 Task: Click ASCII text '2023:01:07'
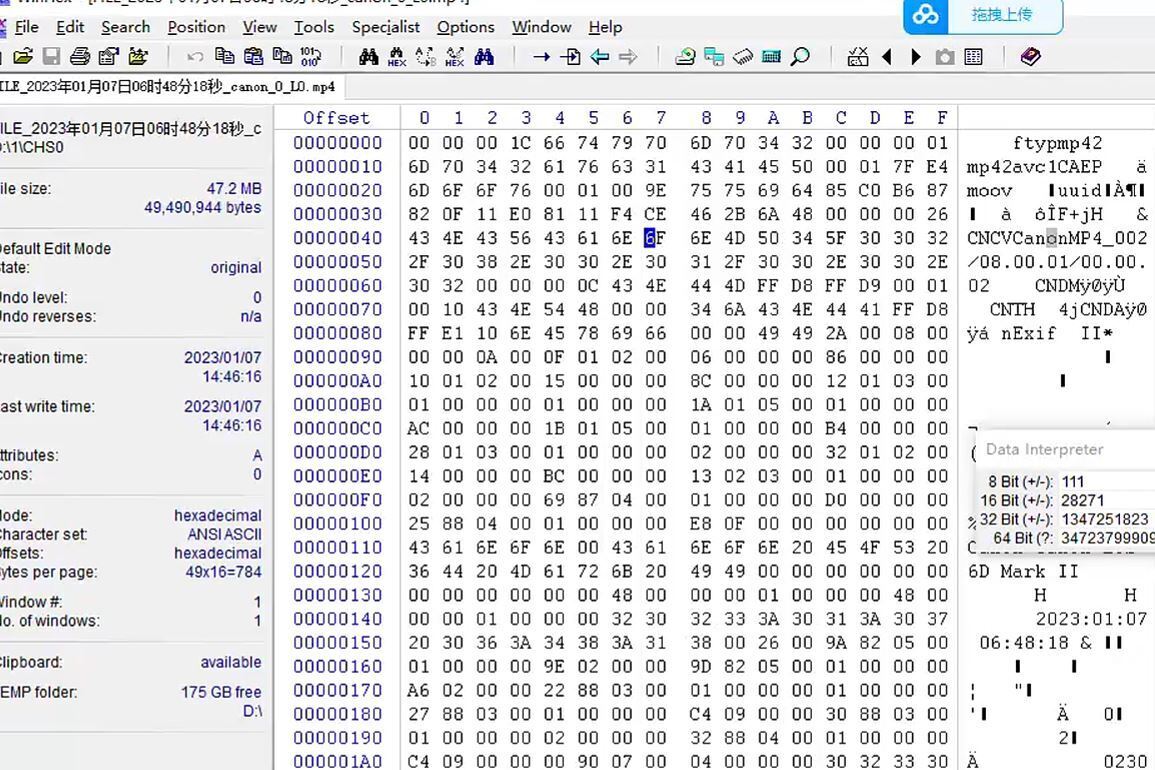(1091, 619)
